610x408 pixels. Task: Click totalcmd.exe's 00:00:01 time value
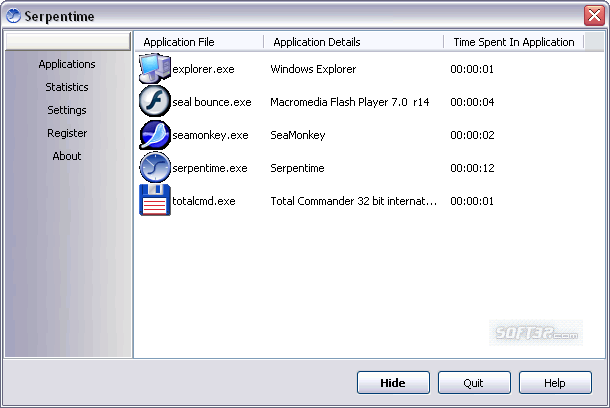pyautogui.click(x=472, y=201)
